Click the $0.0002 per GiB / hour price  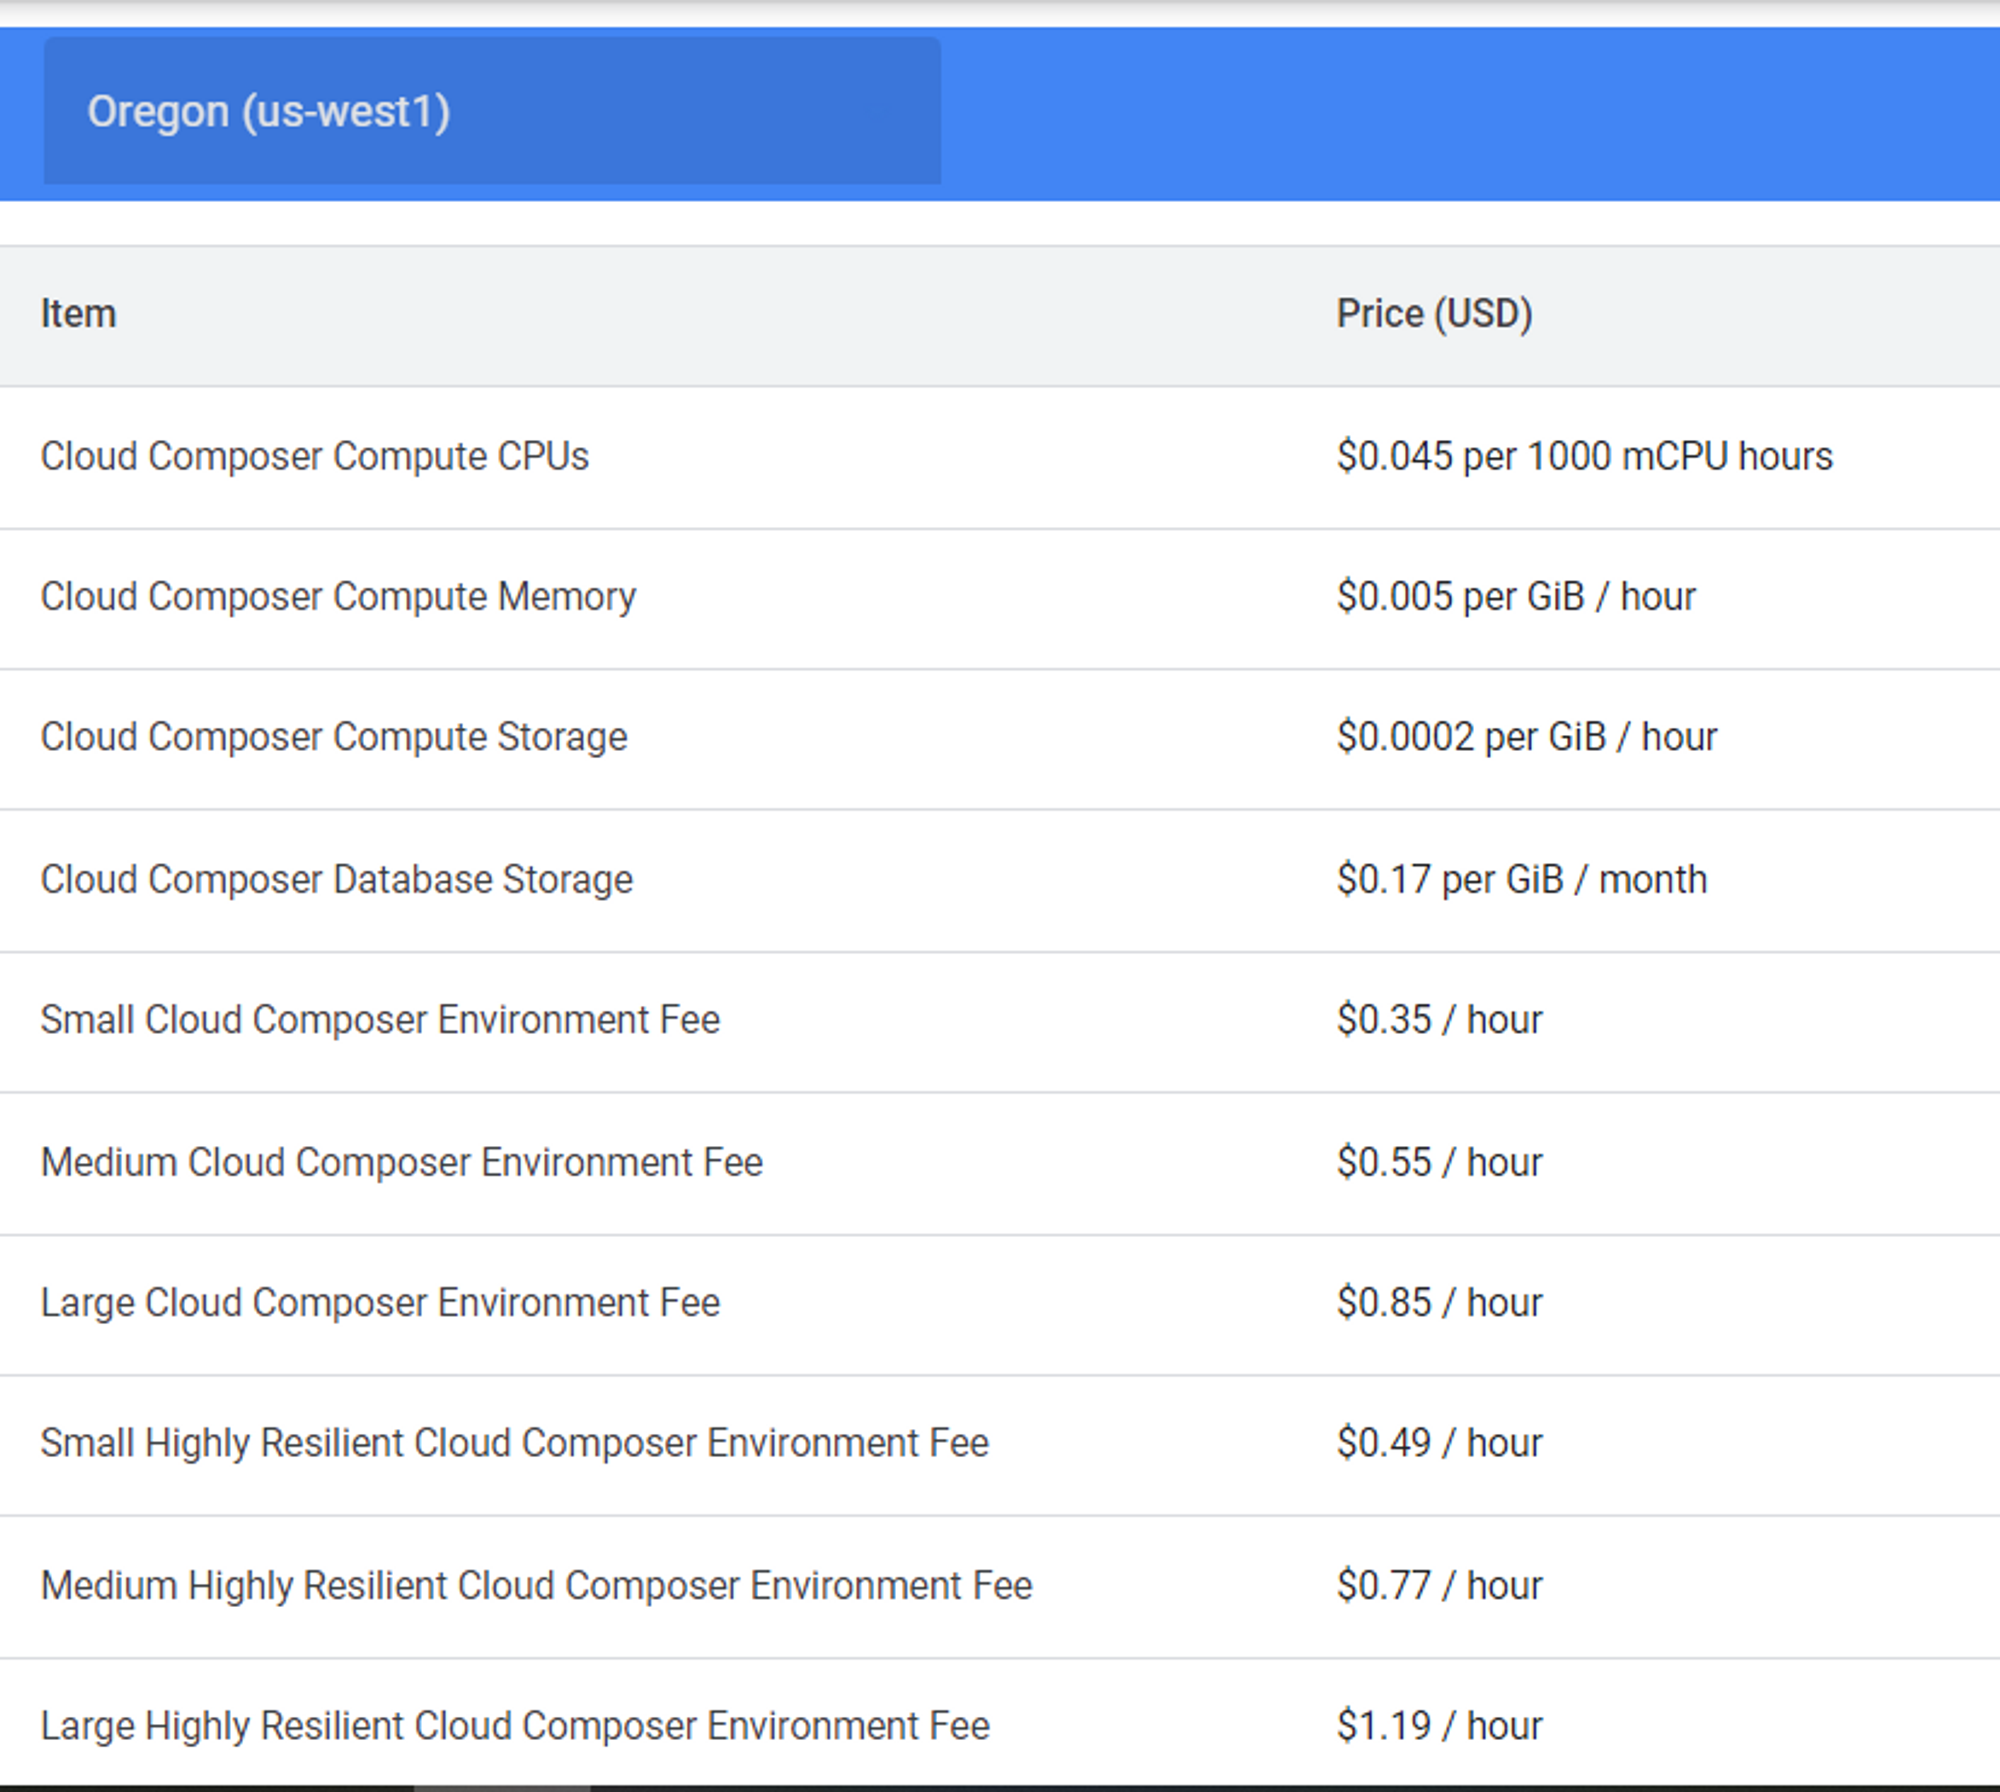click(1526, 737)
